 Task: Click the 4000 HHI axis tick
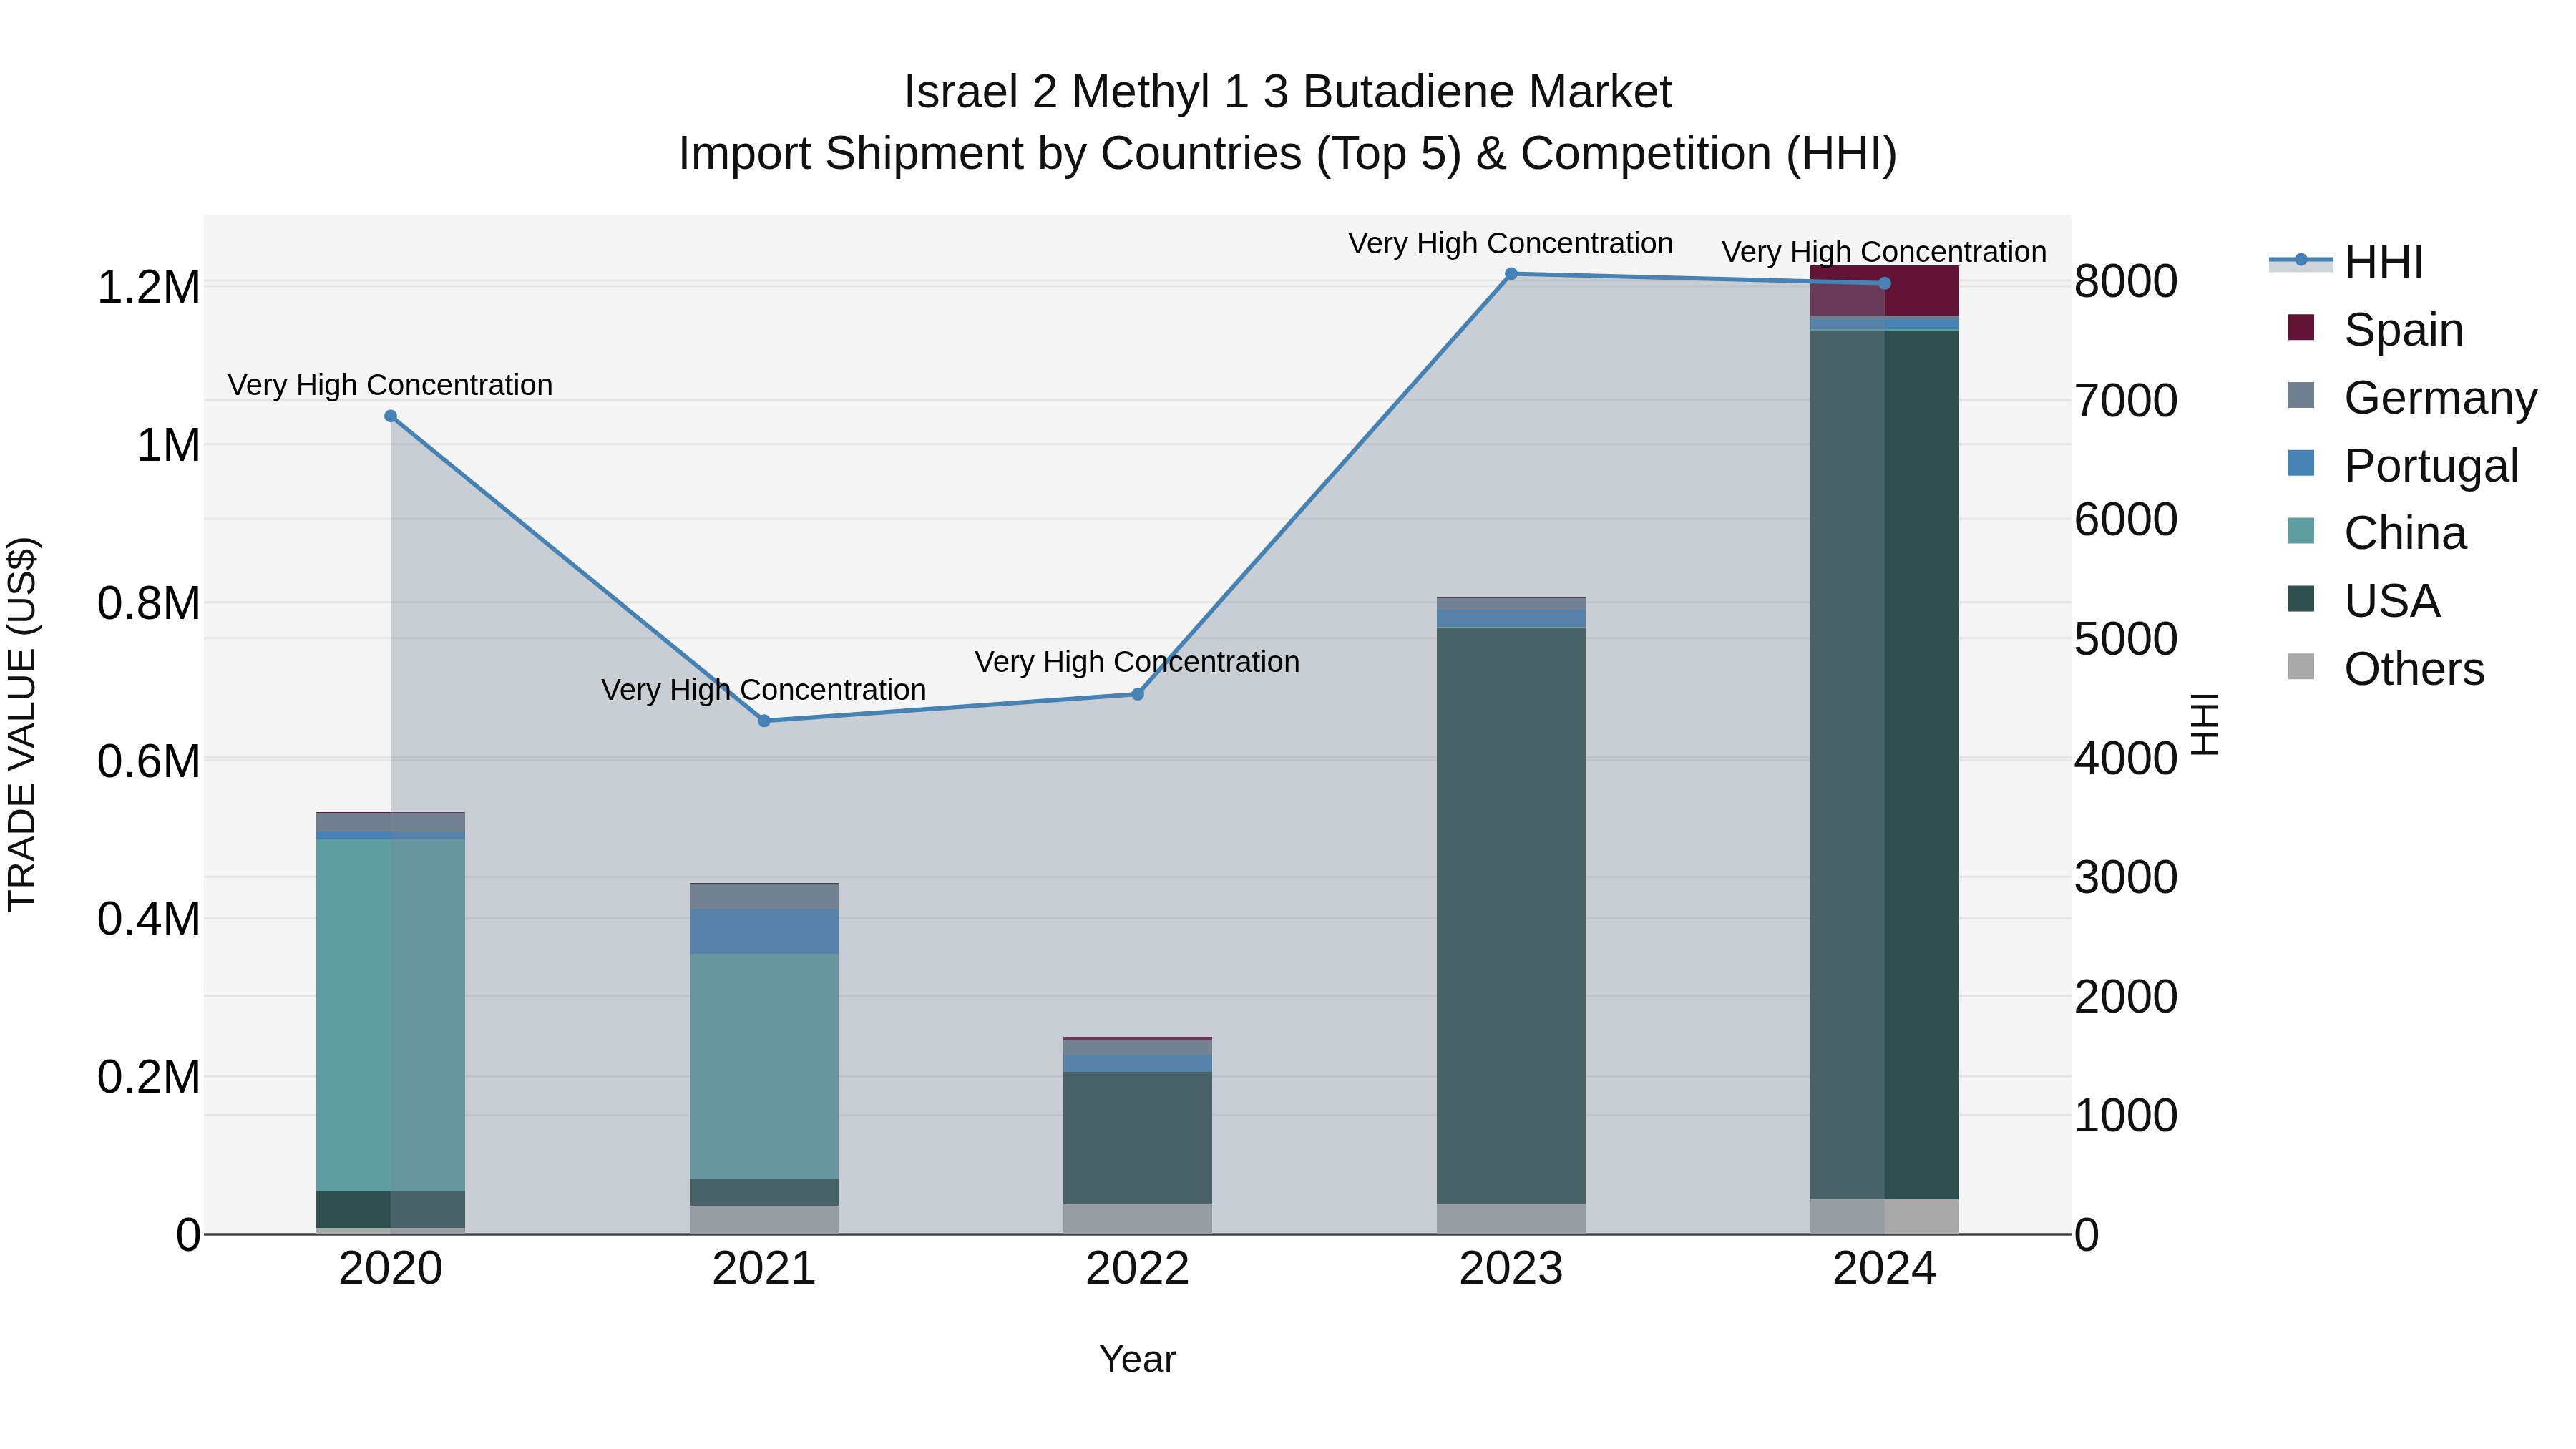pos(2126,759)
